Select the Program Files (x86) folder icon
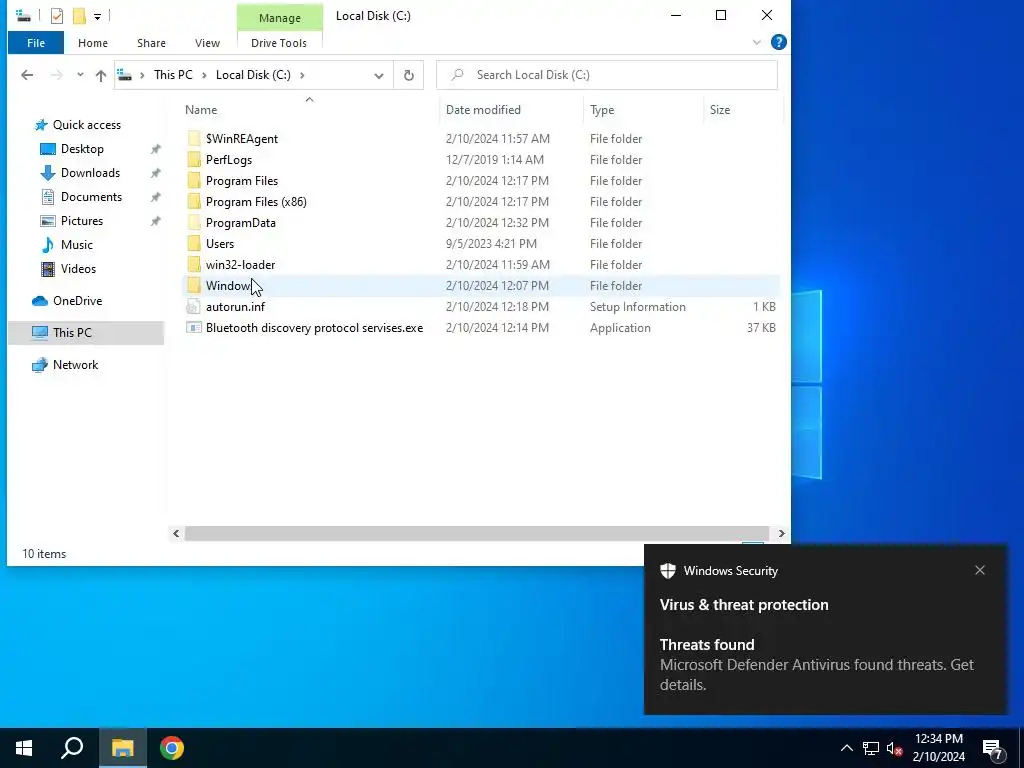Image resolution: width=1024 pixels, height=768 pixels. [x=194, y=201]
